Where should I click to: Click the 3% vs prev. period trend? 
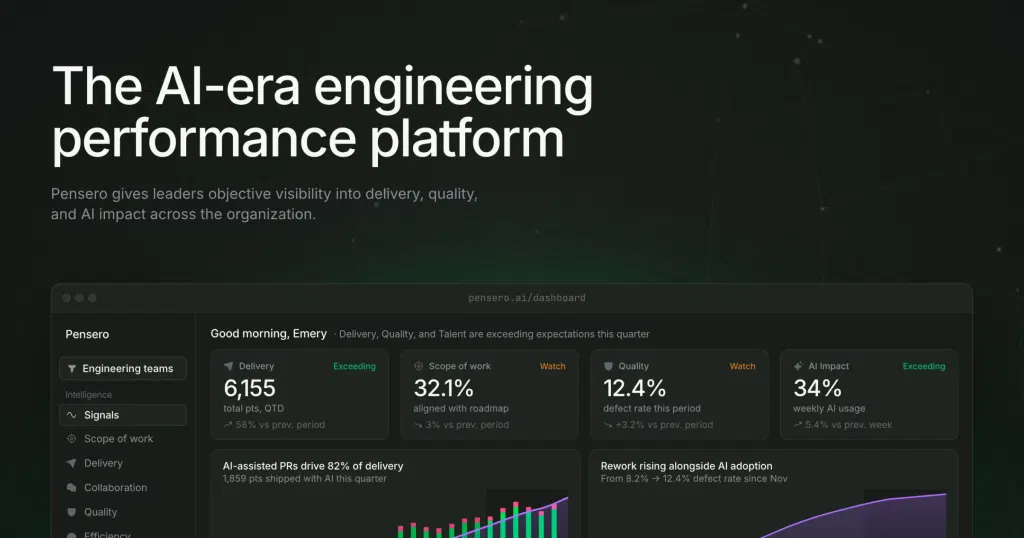click(x=461, y=424)
